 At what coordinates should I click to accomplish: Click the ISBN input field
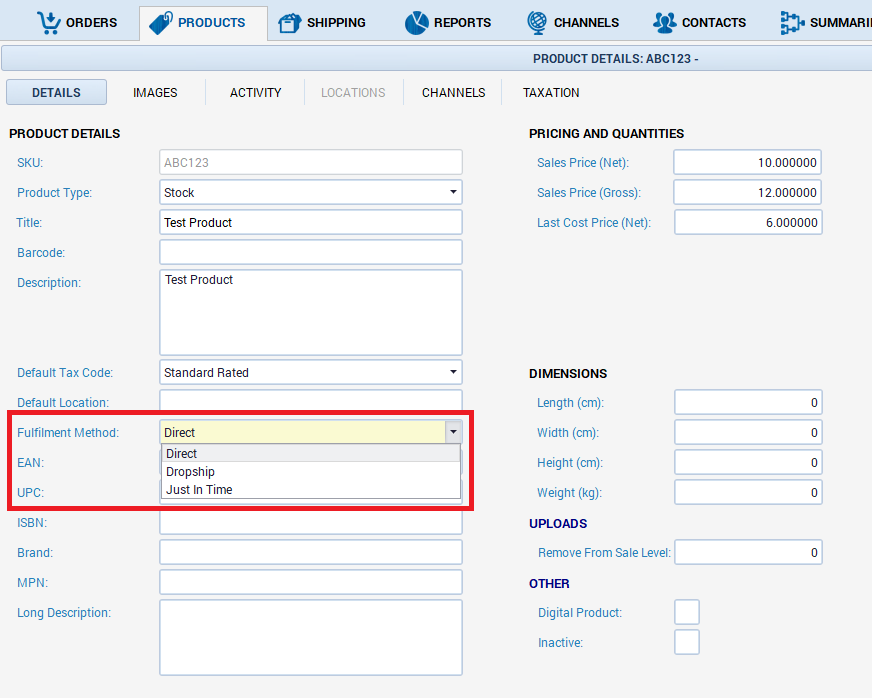pyautogui.click(x=311, y=522)
